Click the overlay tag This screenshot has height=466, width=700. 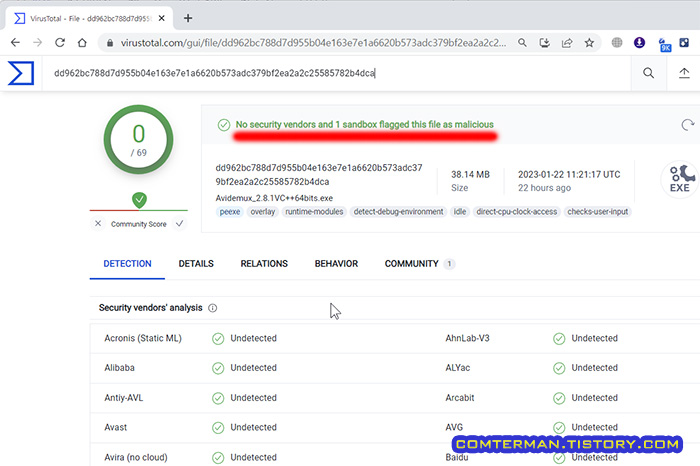coord(262,212)
